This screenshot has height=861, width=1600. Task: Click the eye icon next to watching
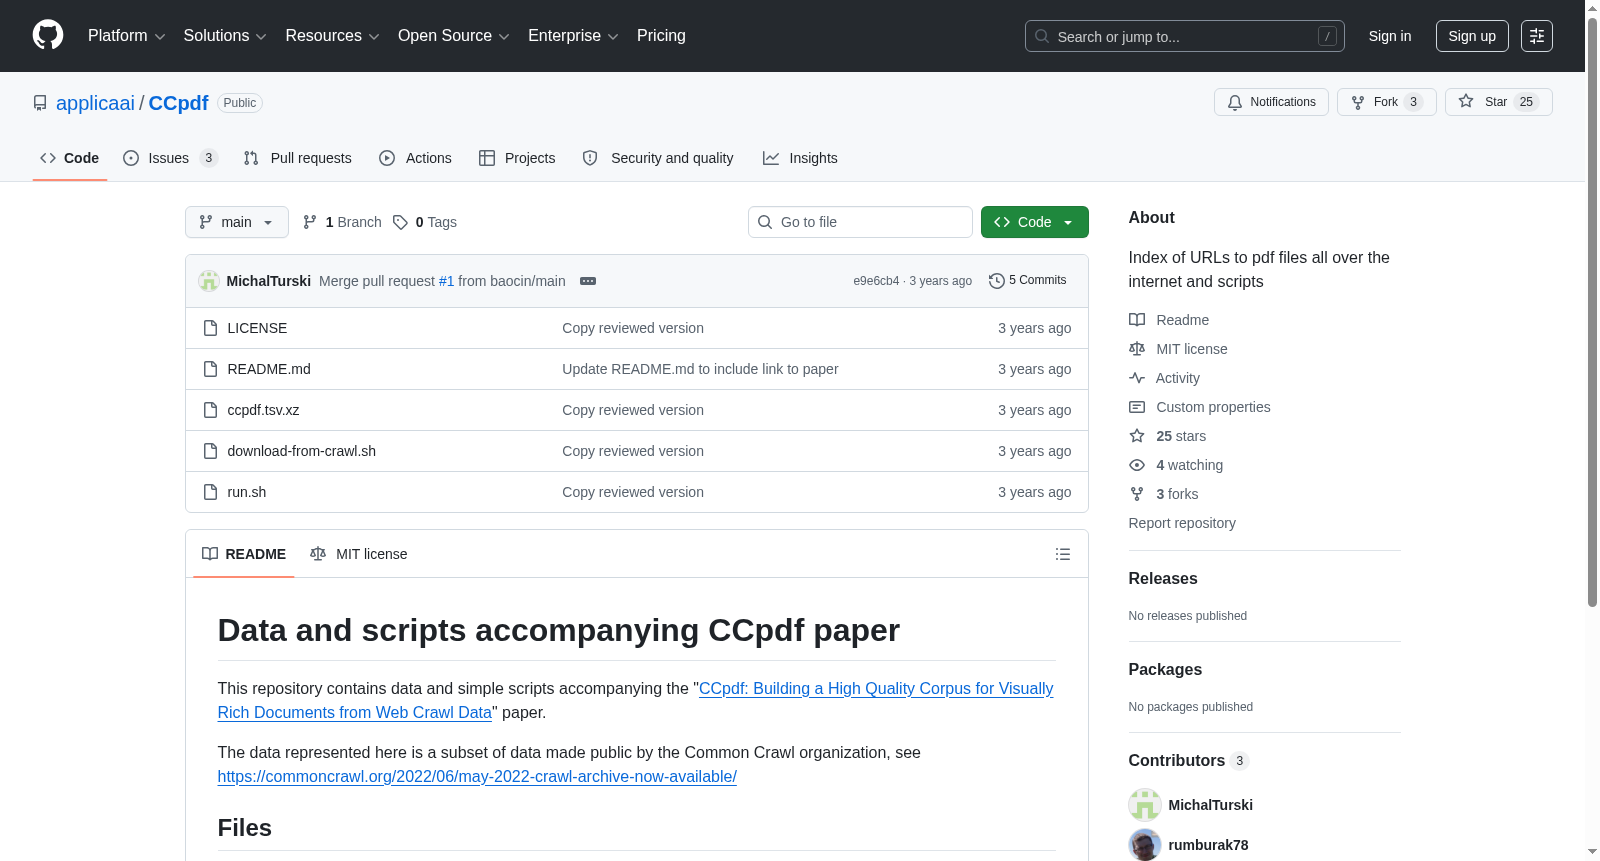[x=1137, y=465]
